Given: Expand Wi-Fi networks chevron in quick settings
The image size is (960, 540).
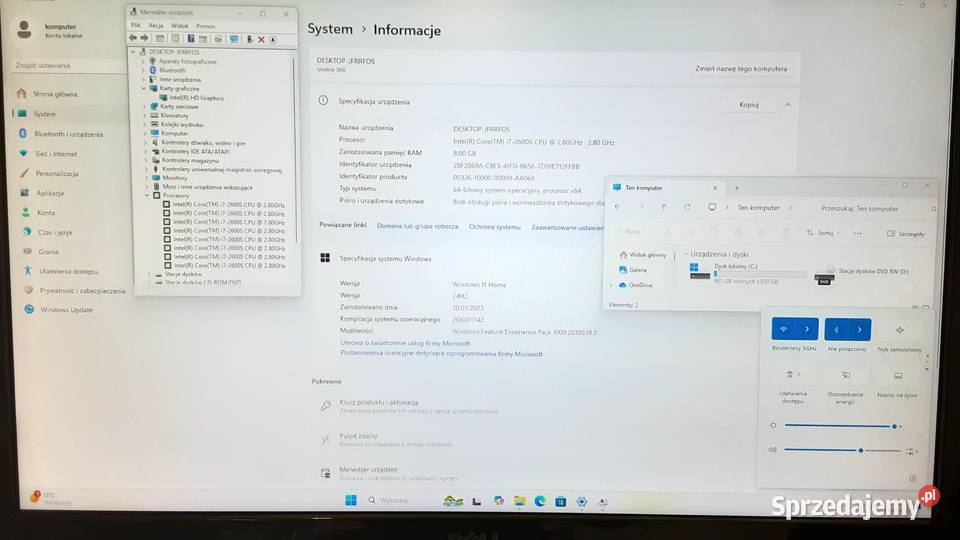Looking at the screenshot, I should tap(807, 329).
